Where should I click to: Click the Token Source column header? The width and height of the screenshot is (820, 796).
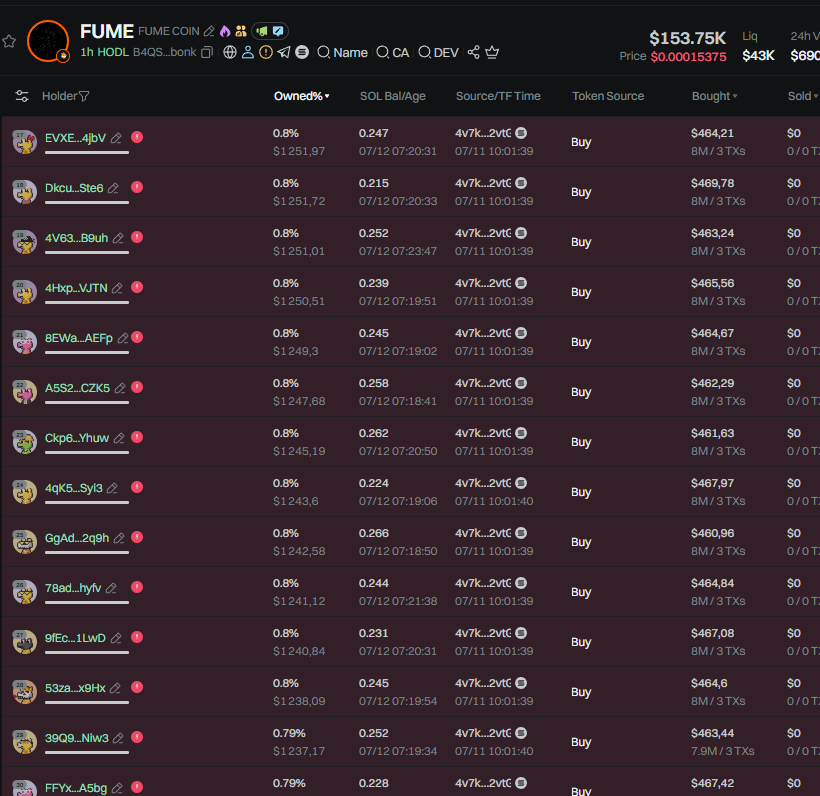point(608,96)
